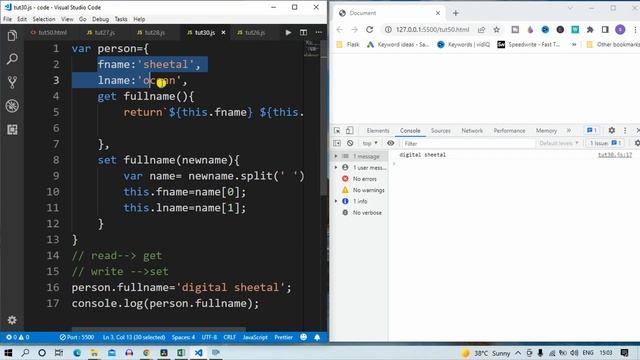Screen dimensions: 640x360
Task: Open the Windows Start menu
Action: pos(8,353)
